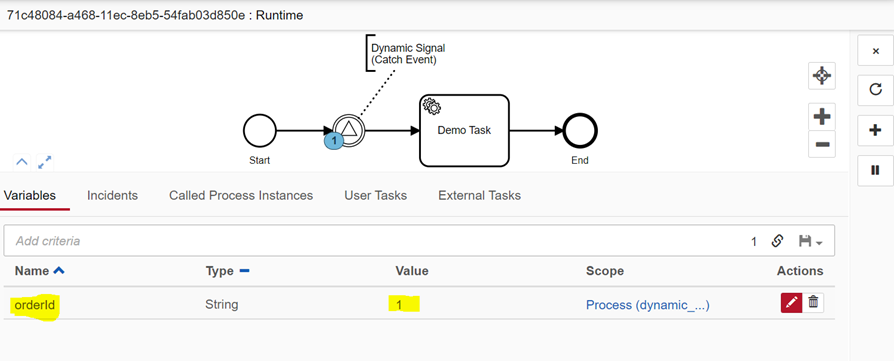Open the User Tasks tab
This screenshot has width=894, height=361.
pos(376,196)
